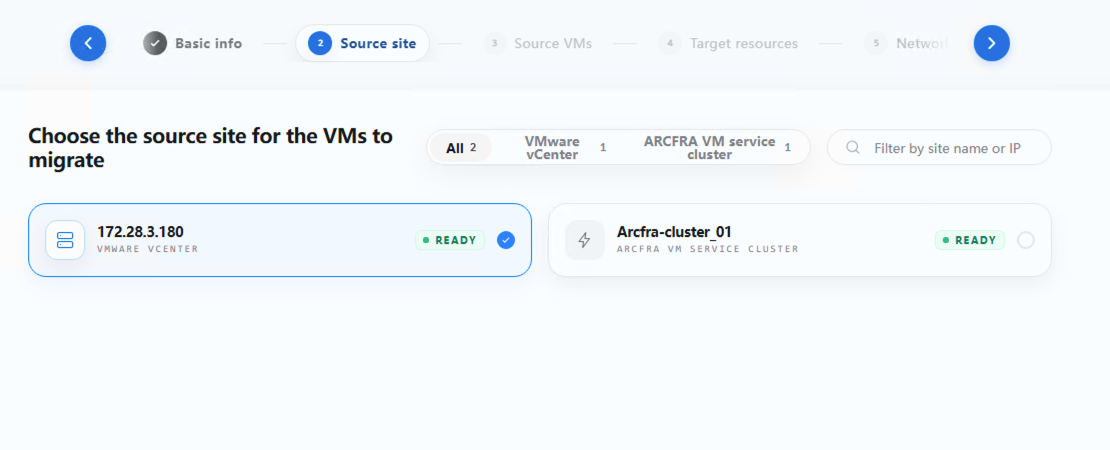The image size is (1110, 450).
Task: Click the Basic info completed checkmark icon
Action: click(x=155, y=43)
